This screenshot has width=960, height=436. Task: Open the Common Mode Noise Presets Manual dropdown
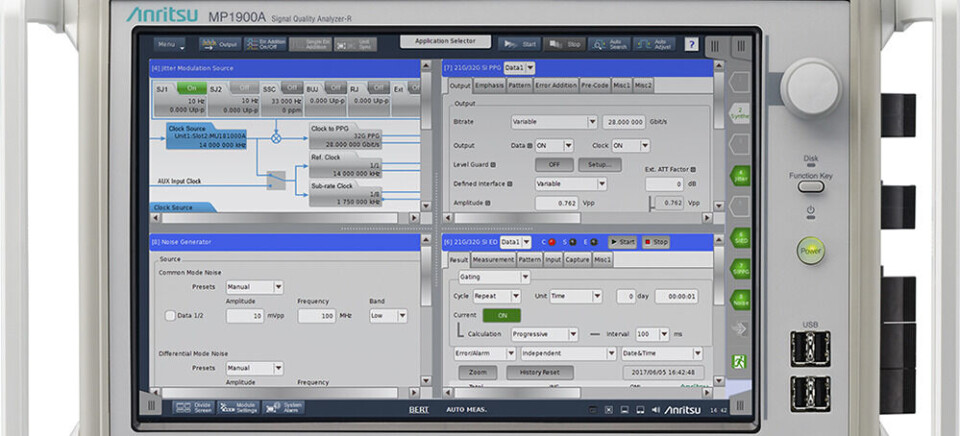pos(255,287)
